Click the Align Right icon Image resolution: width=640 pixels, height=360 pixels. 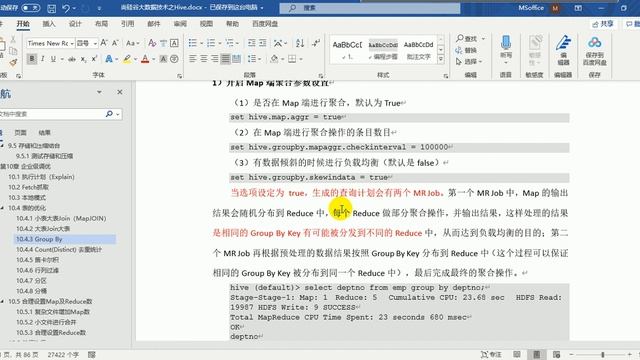coord(215,59)
